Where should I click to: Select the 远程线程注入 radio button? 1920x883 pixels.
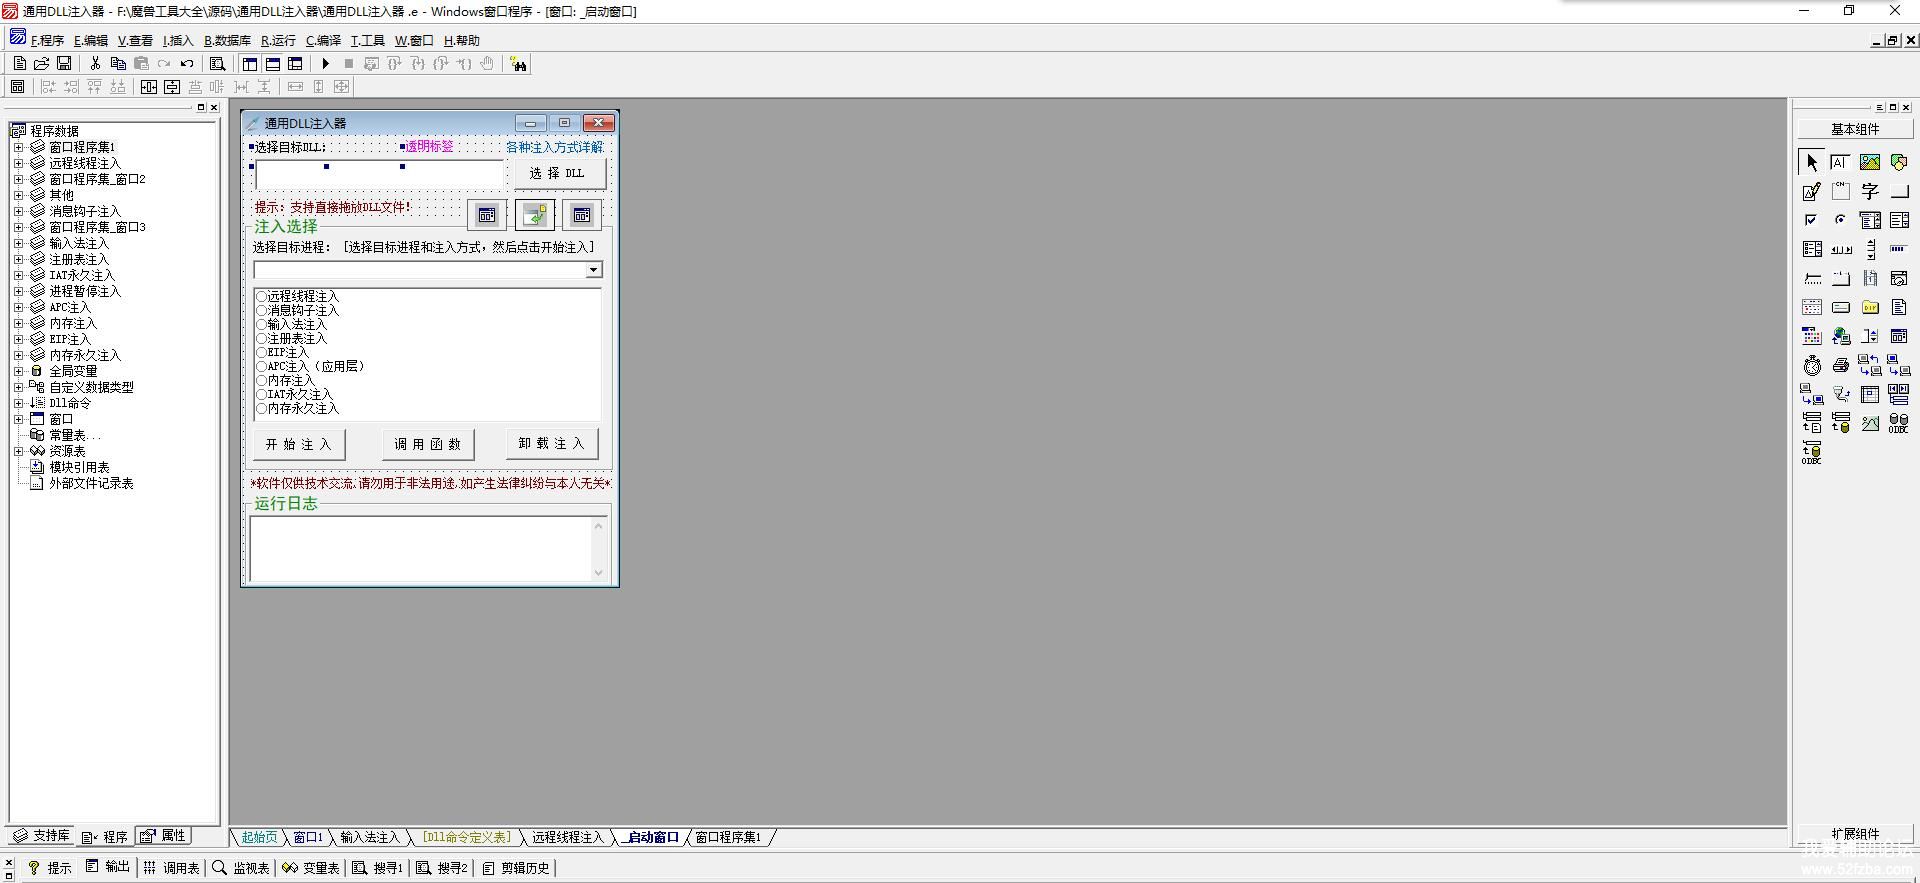[x=297, y=296]
